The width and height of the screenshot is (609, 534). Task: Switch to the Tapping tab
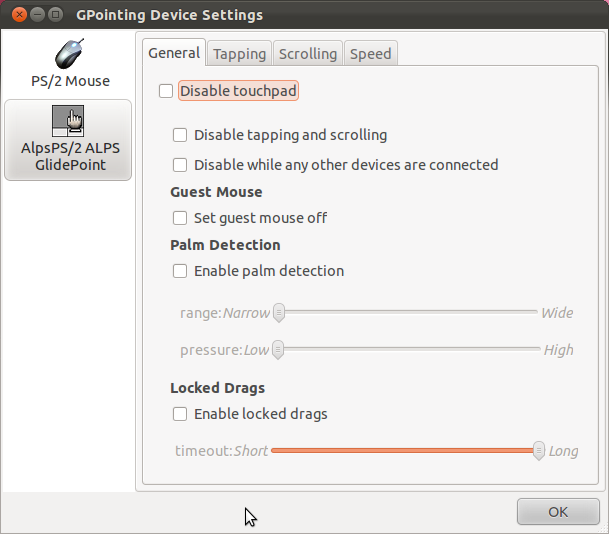[x=239, y=54]
